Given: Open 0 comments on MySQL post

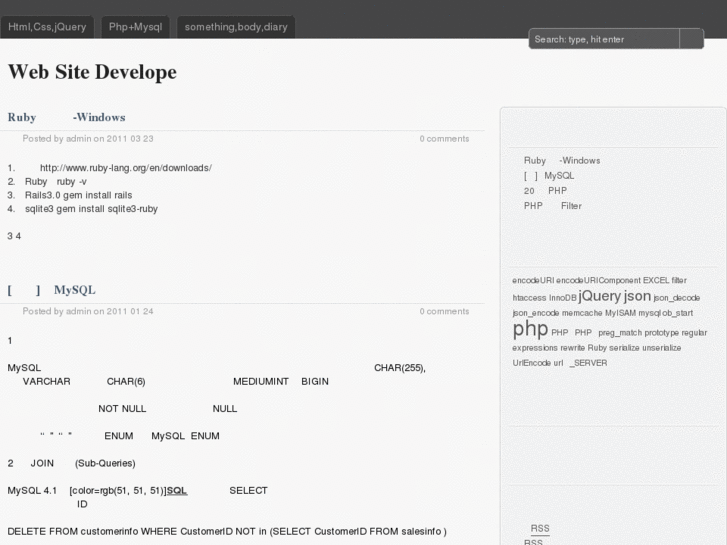Looking at the screenshot, I should tap(444, 311).
